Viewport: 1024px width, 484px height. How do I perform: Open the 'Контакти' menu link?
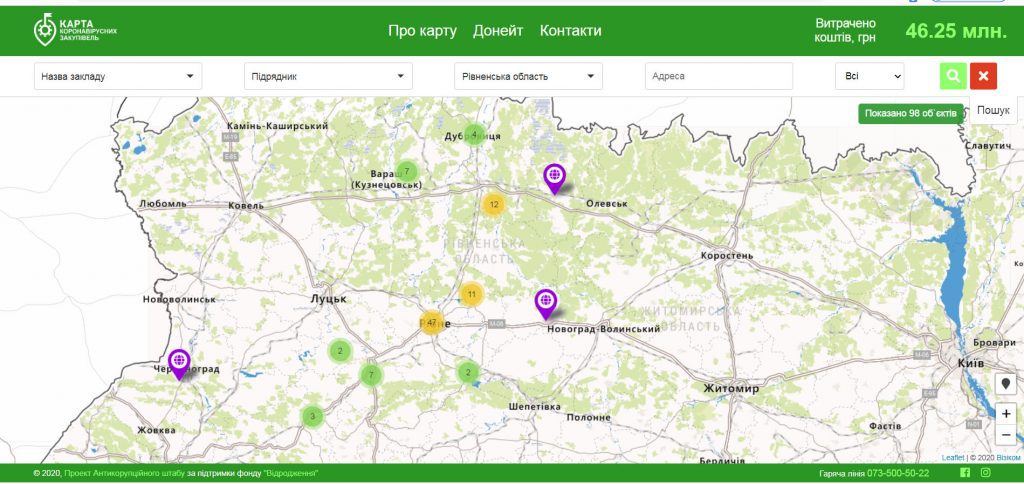click(570, 31)
